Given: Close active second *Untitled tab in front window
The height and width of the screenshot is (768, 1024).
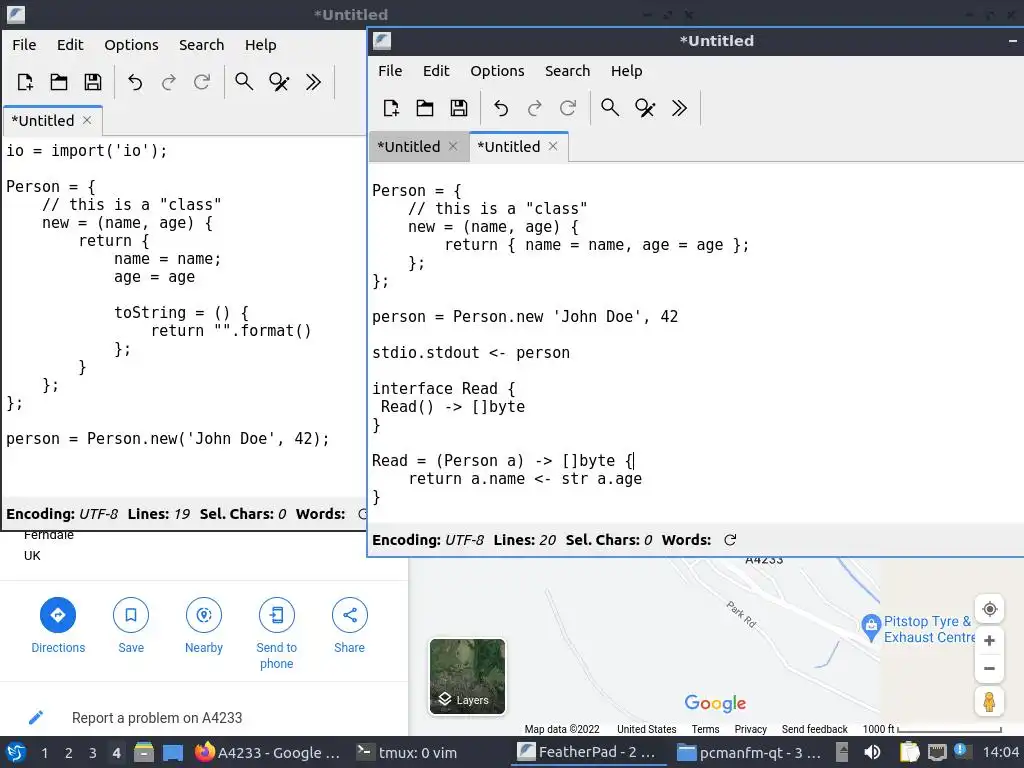Looking at the screenshot, I should click(x=553, y=146).
